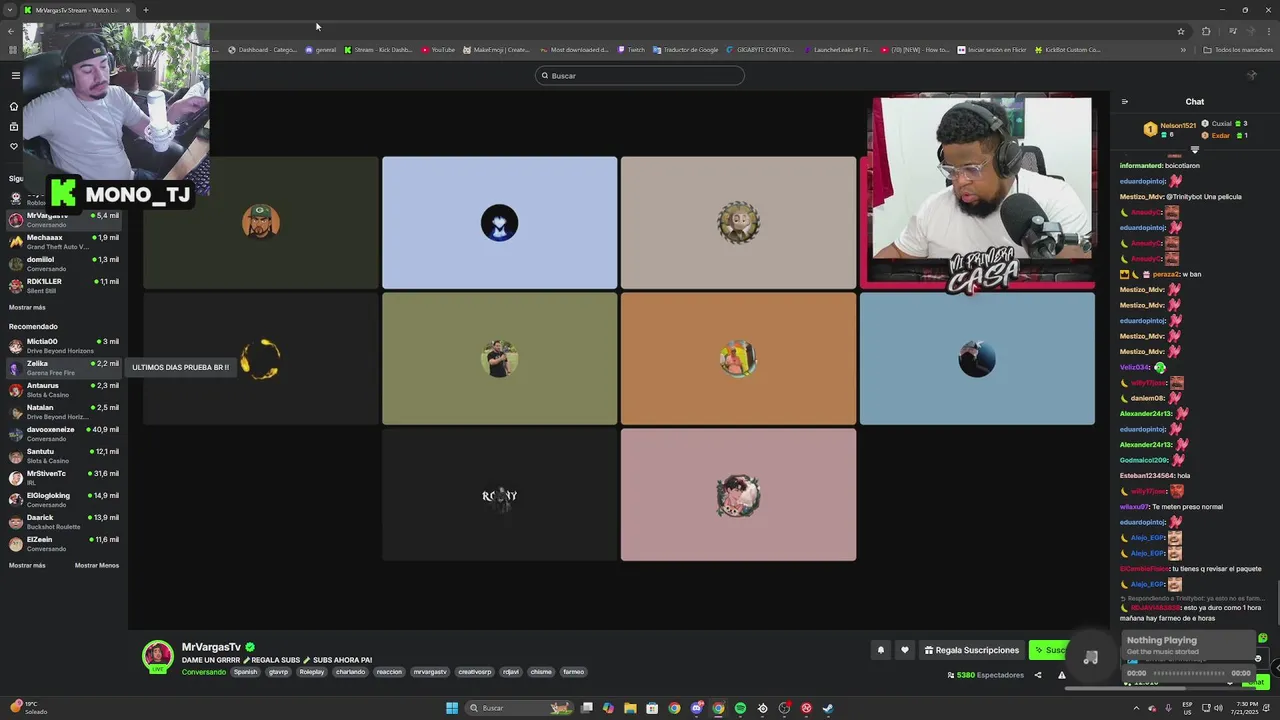The height and width of the screenshot is (720, 1280).
Task: Collapse the chat panel arrow icon
Action: click(x=1124, y=102)
